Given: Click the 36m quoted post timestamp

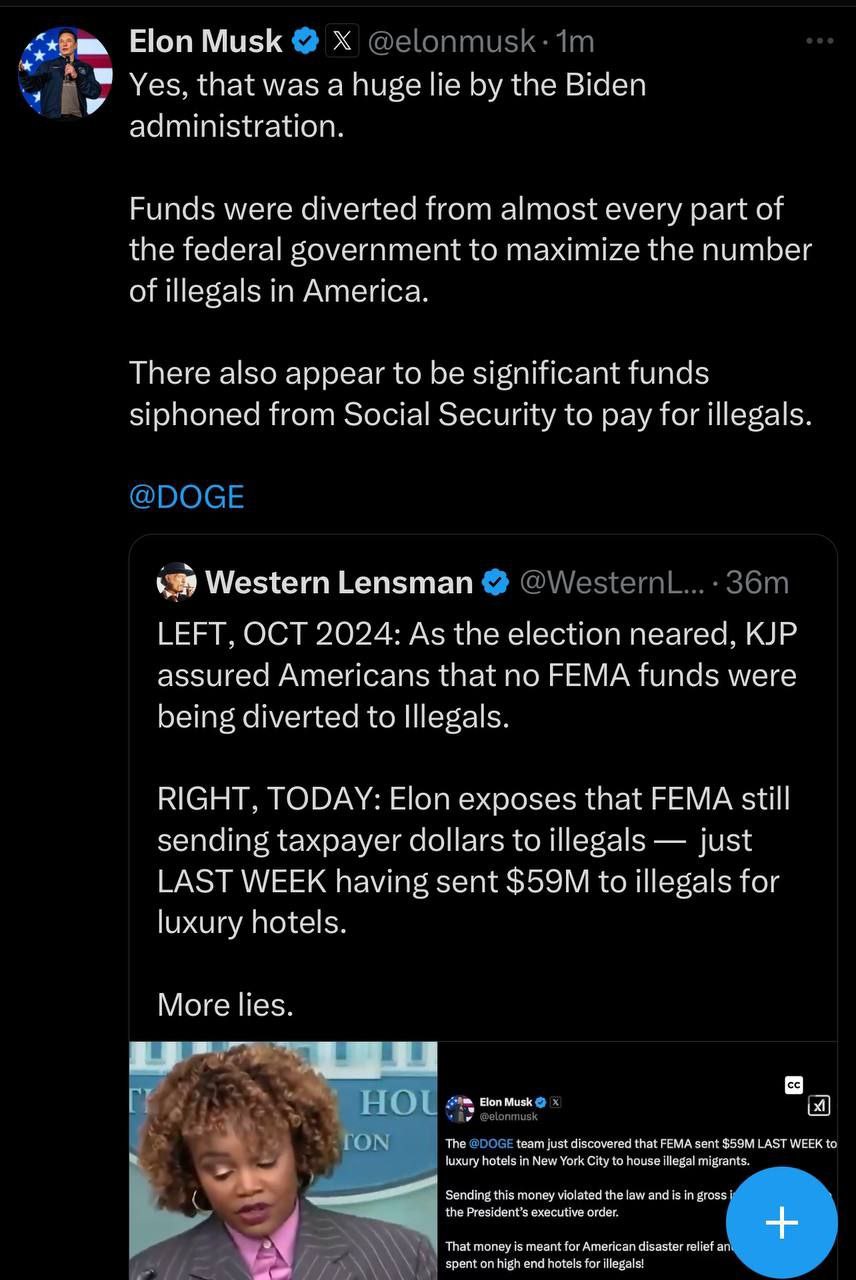Looking at the screenshot, I should (757, 582).
